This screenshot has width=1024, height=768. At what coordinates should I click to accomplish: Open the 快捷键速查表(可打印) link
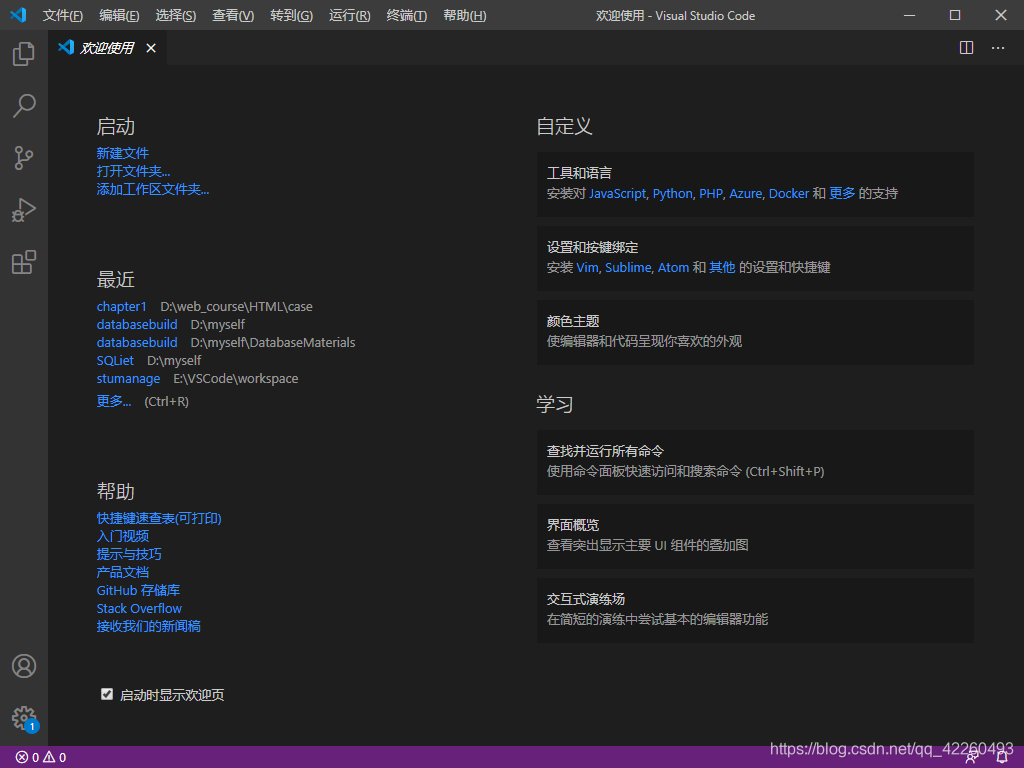coord(159,518)
